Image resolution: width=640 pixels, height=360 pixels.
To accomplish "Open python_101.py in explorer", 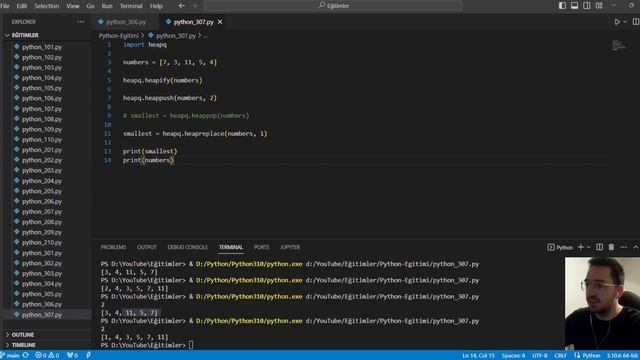I will 42,47.
